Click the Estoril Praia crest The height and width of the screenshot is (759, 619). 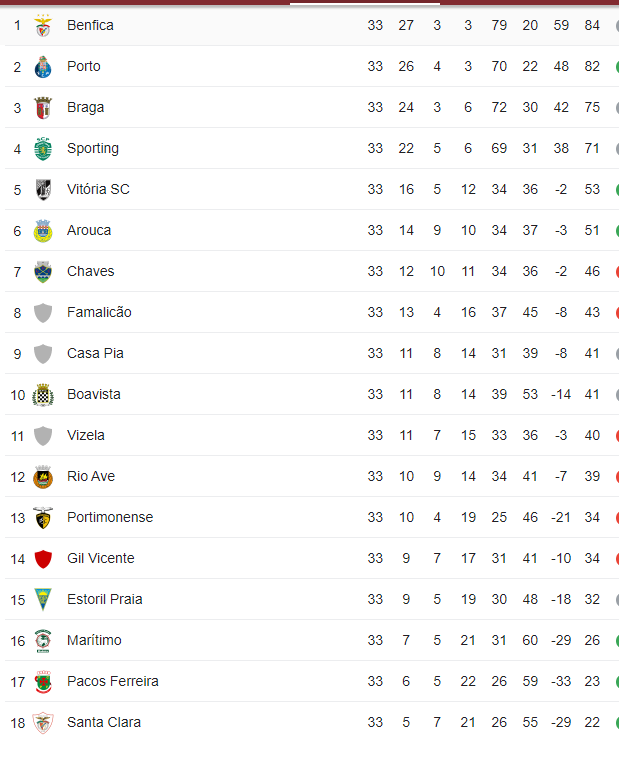(43, 600)
